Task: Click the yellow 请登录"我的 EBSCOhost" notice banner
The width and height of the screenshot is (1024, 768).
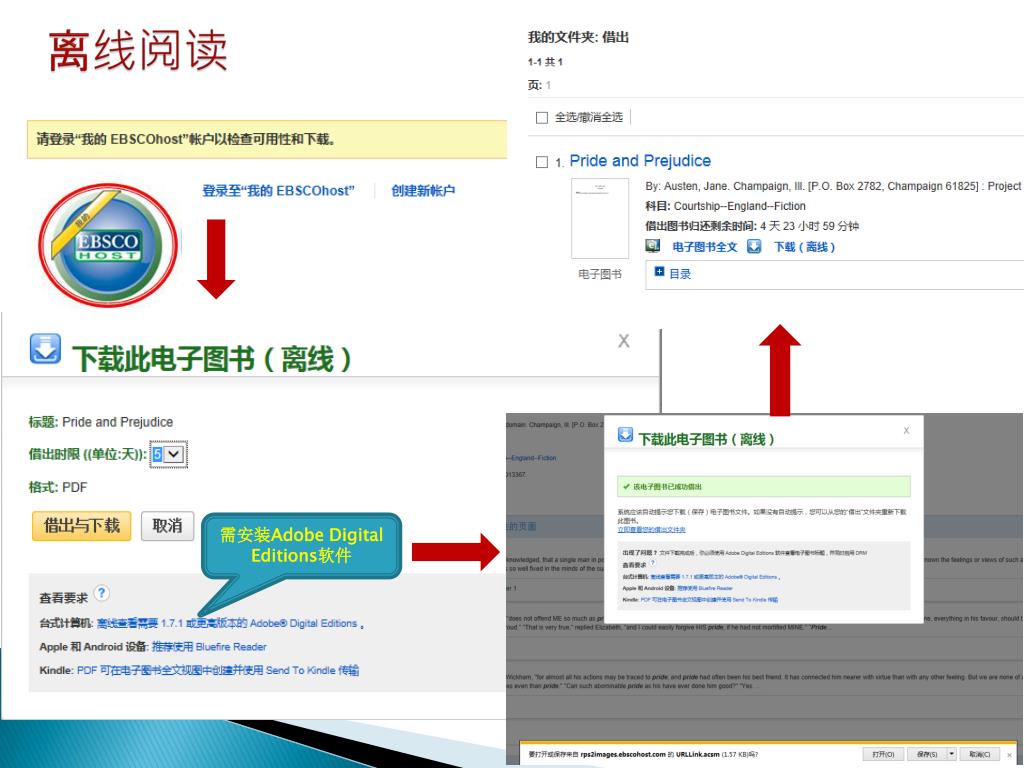Action: tap(266, 139)
